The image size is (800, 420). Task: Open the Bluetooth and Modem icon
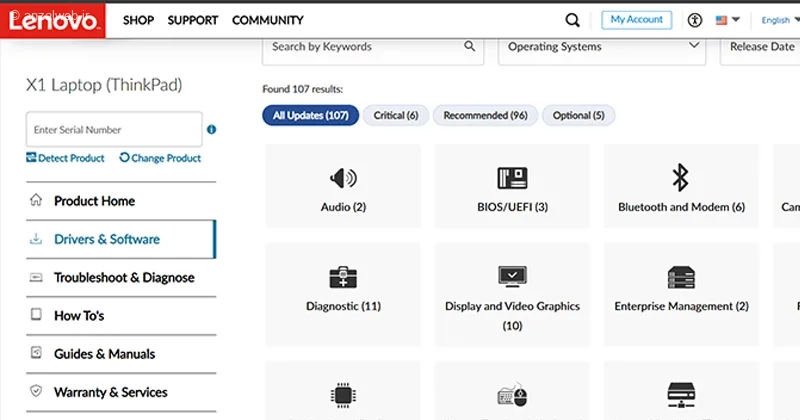coord(681,178)
